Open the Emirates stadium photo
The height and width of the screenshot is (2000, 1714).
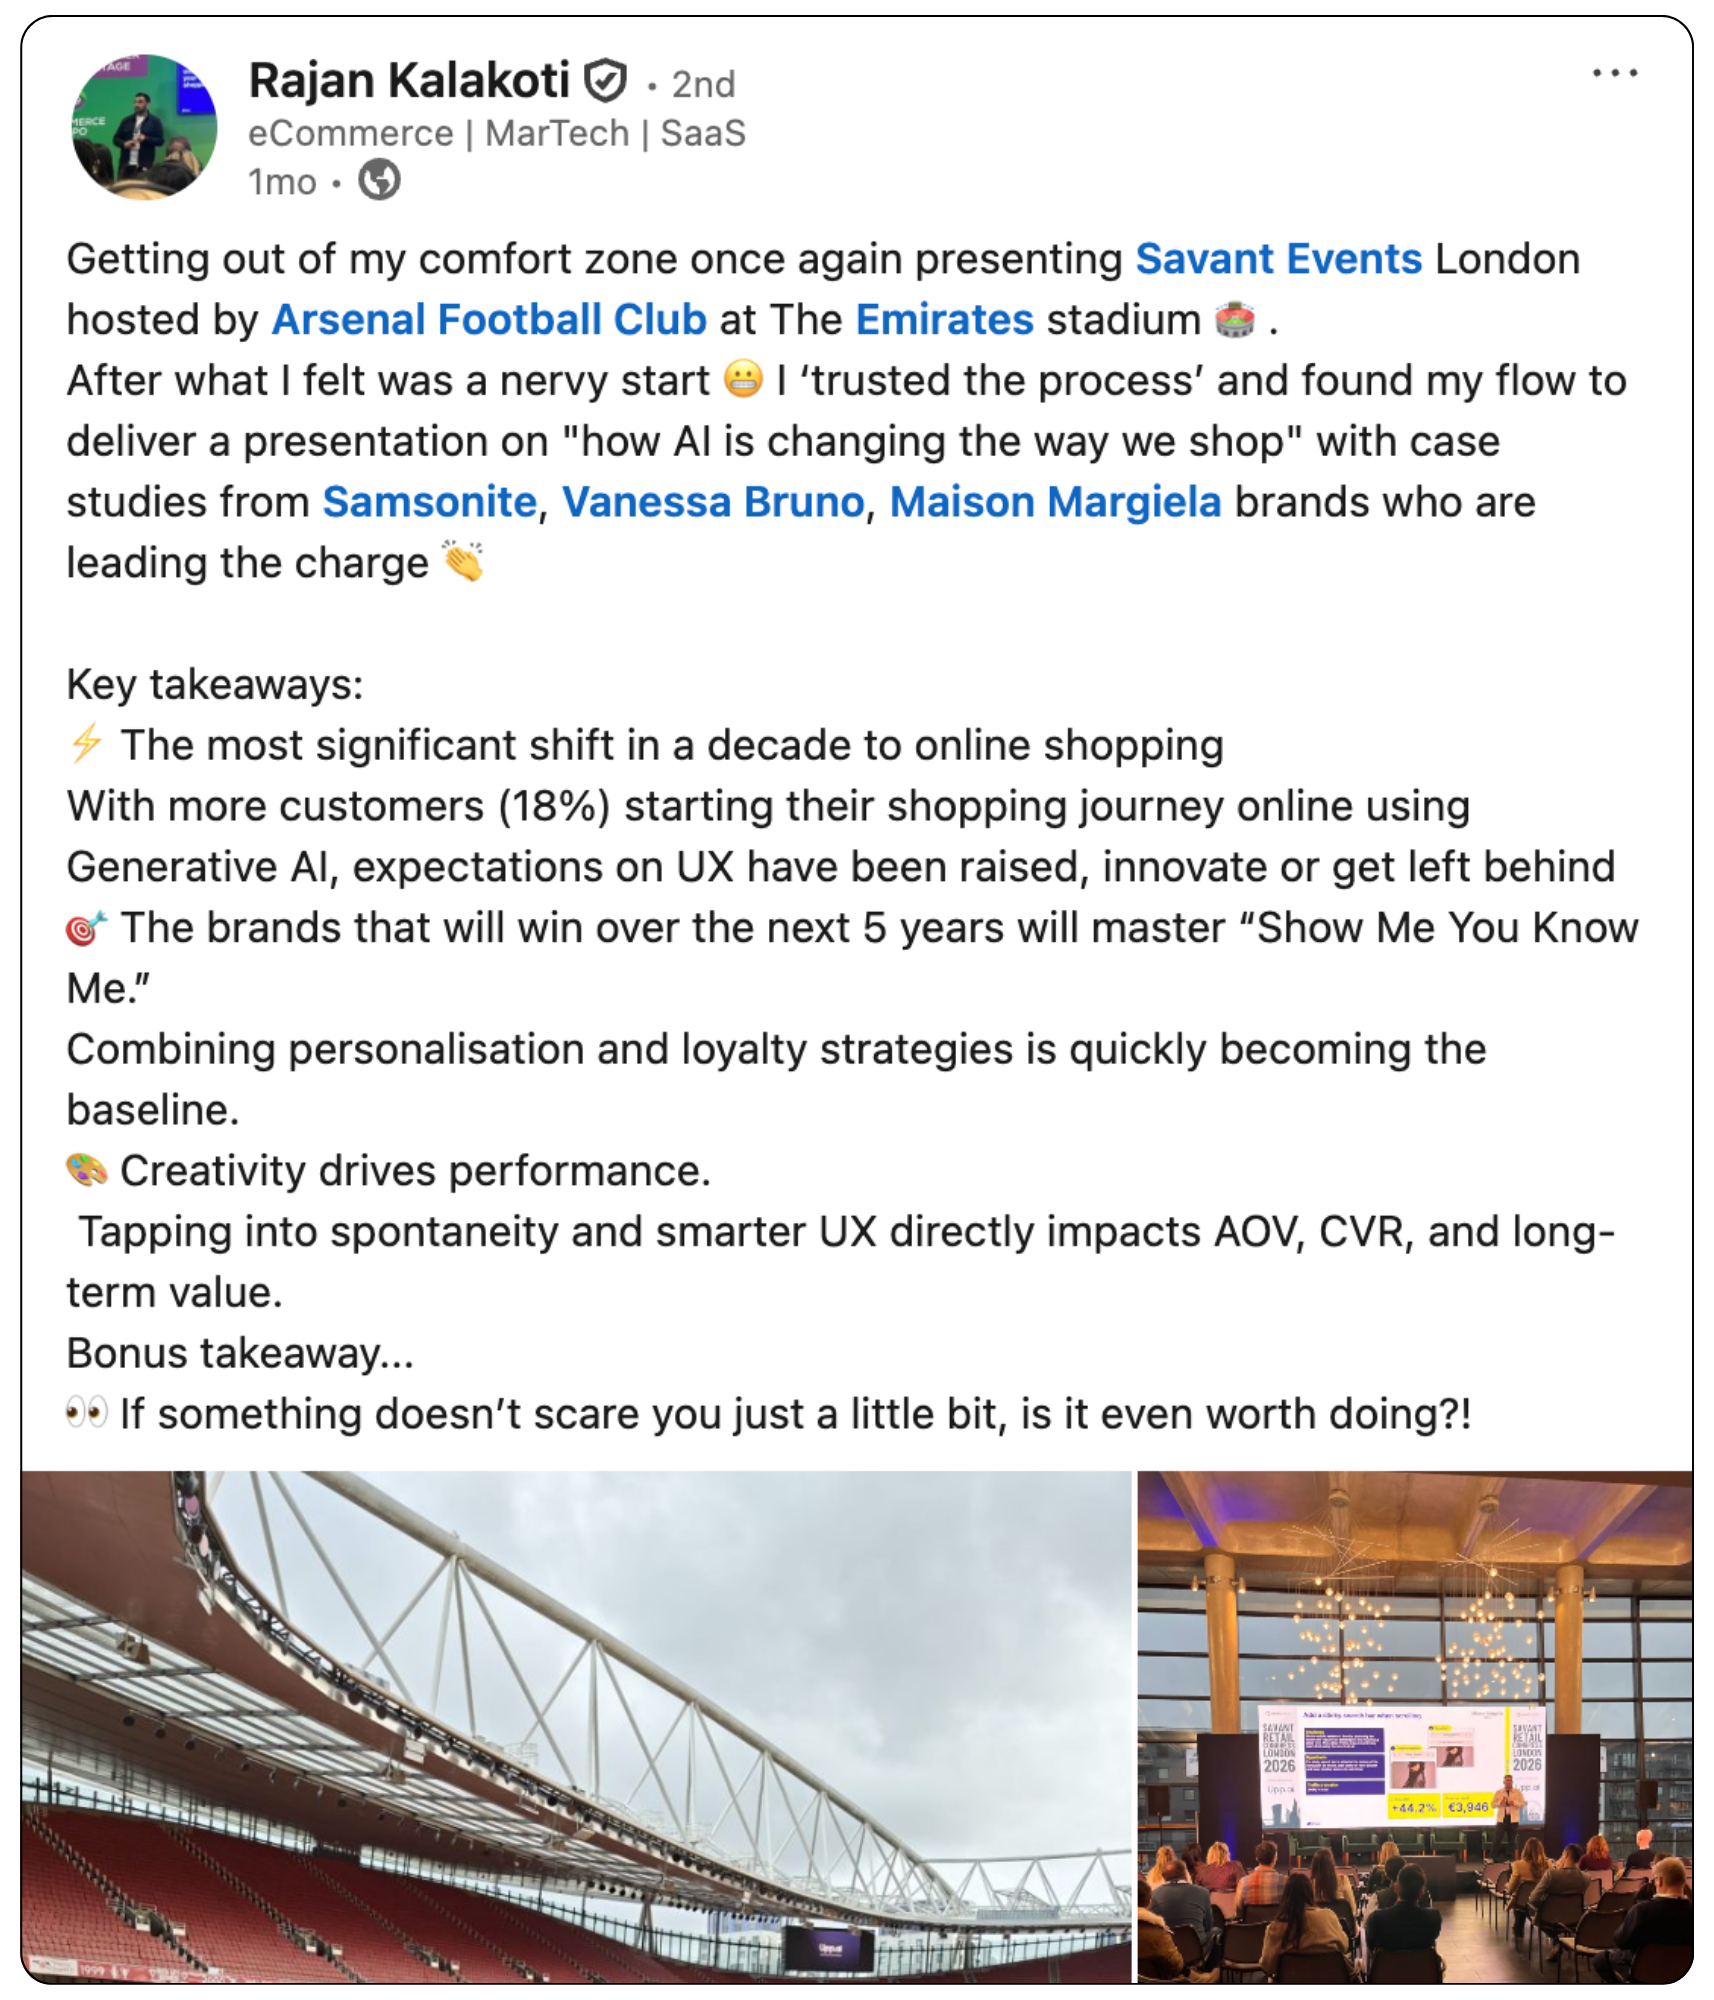(576, 1726)
